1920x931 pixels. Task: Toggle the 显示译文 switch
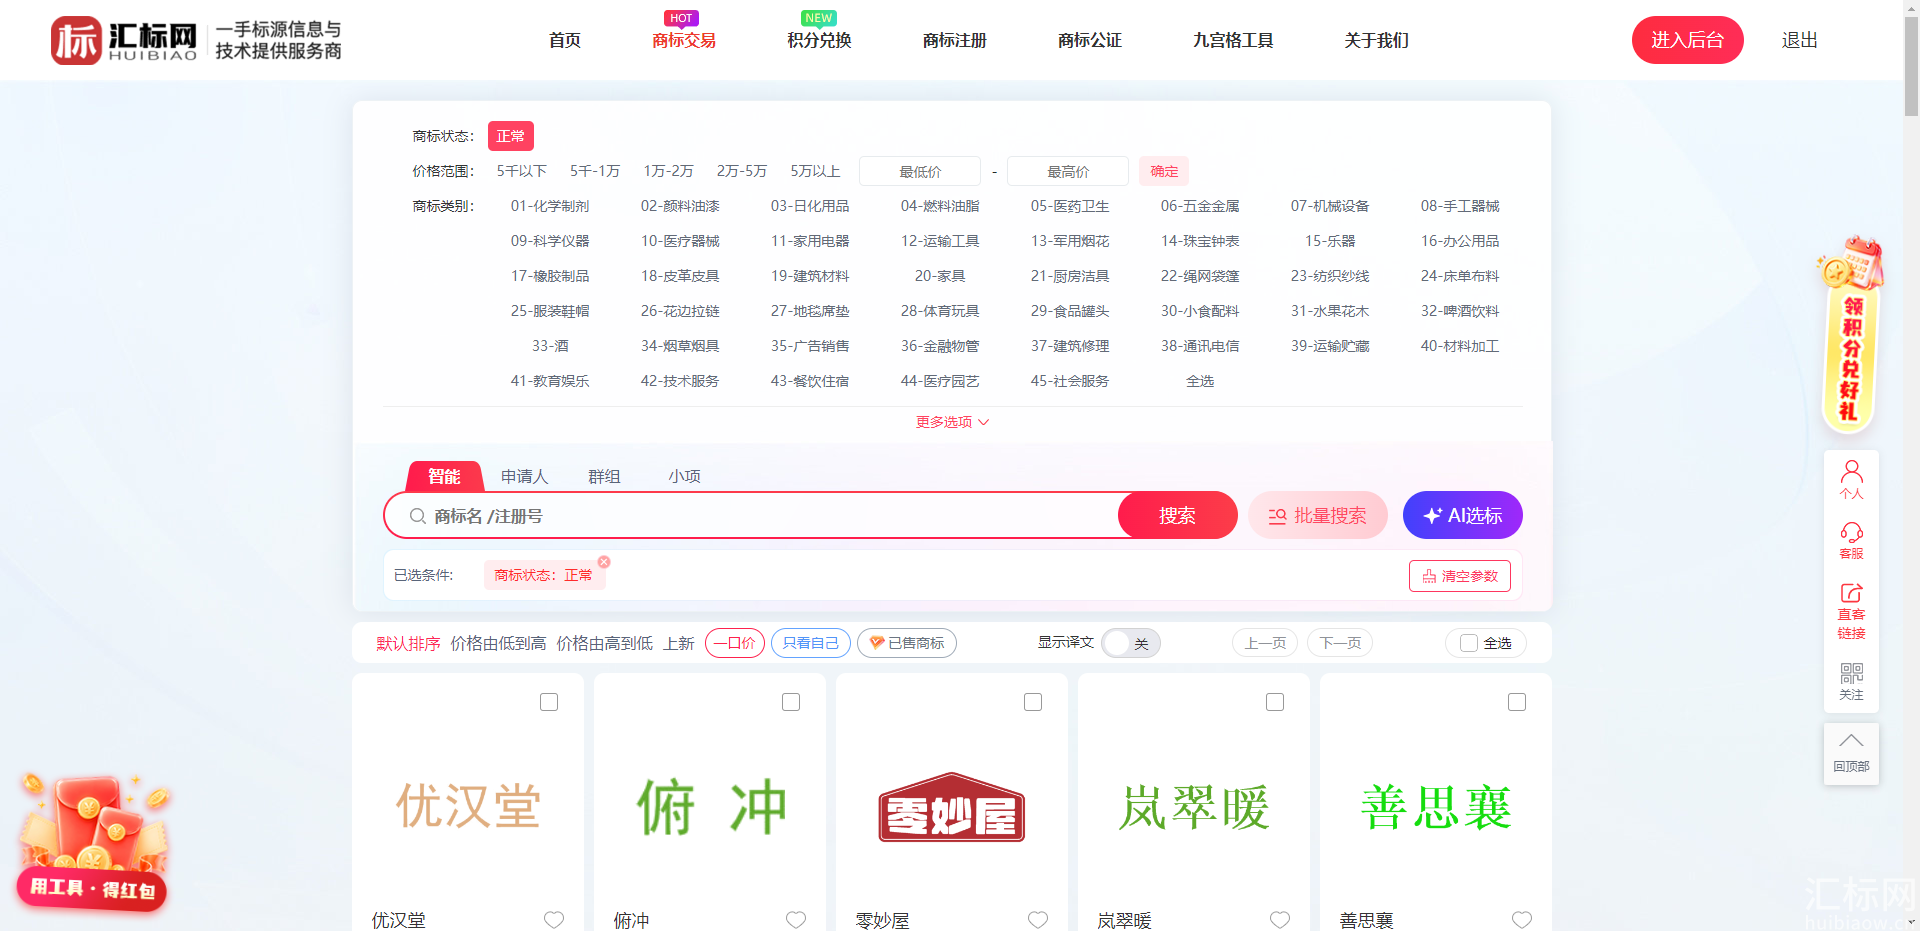pos(1131,643)
